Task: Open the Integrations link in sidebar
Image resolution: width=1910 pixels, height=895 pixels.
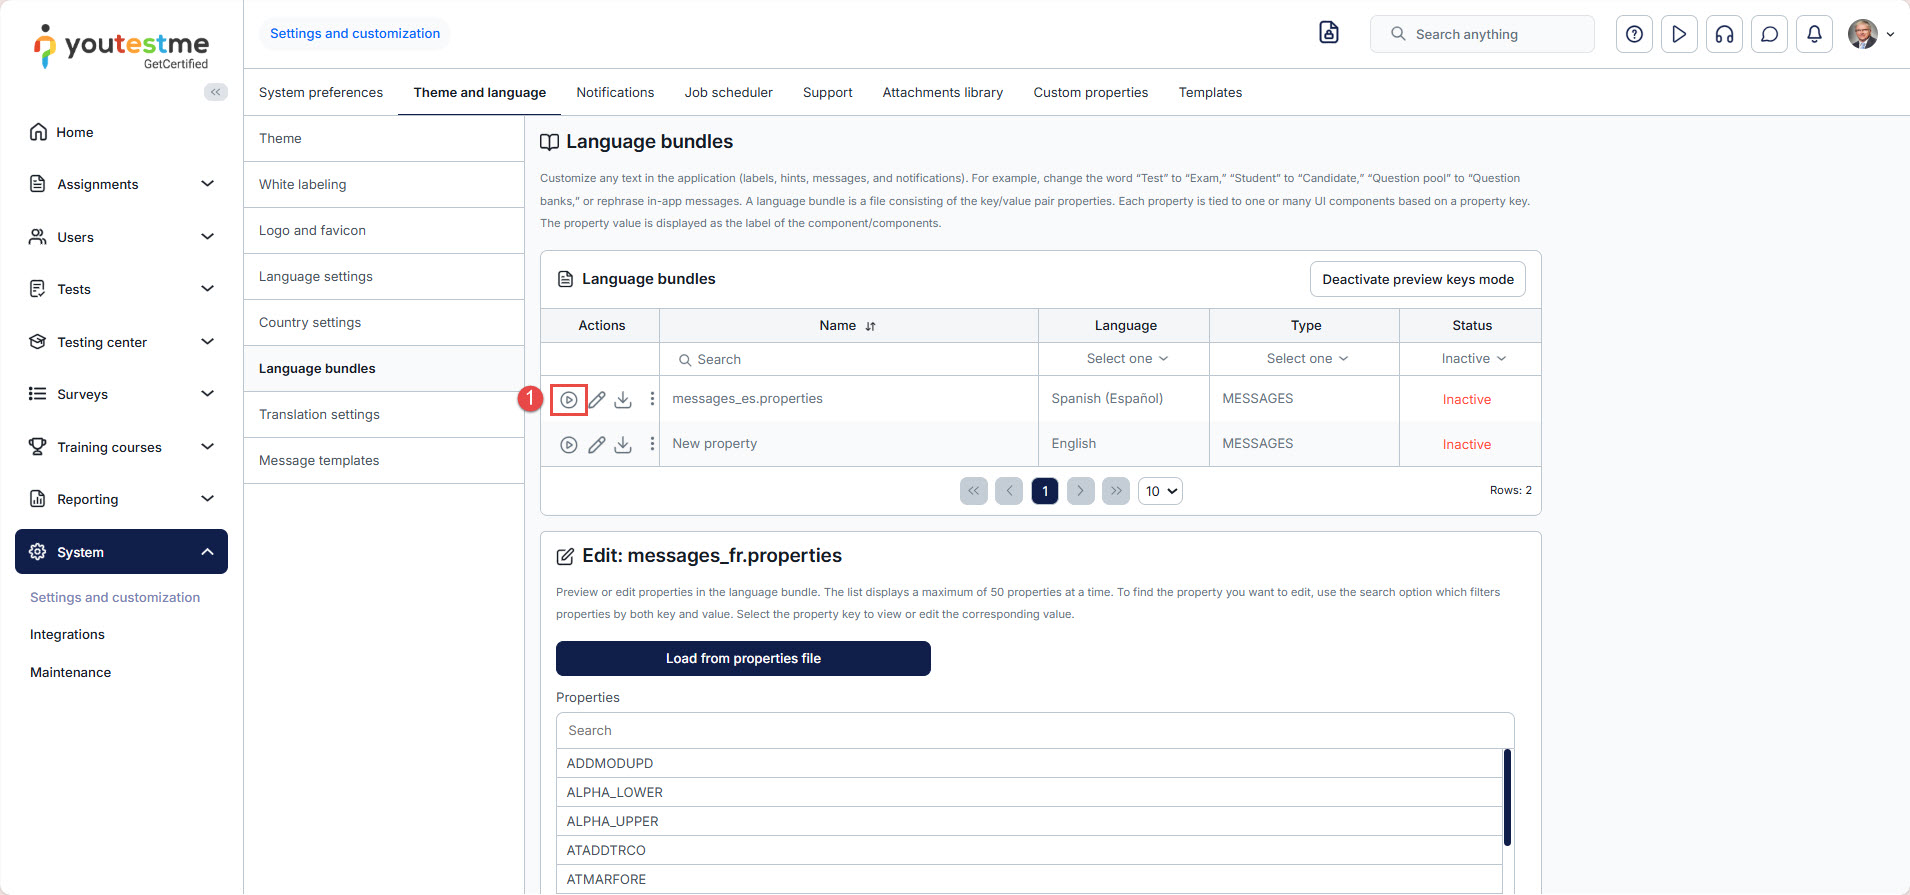Action: 67,634
